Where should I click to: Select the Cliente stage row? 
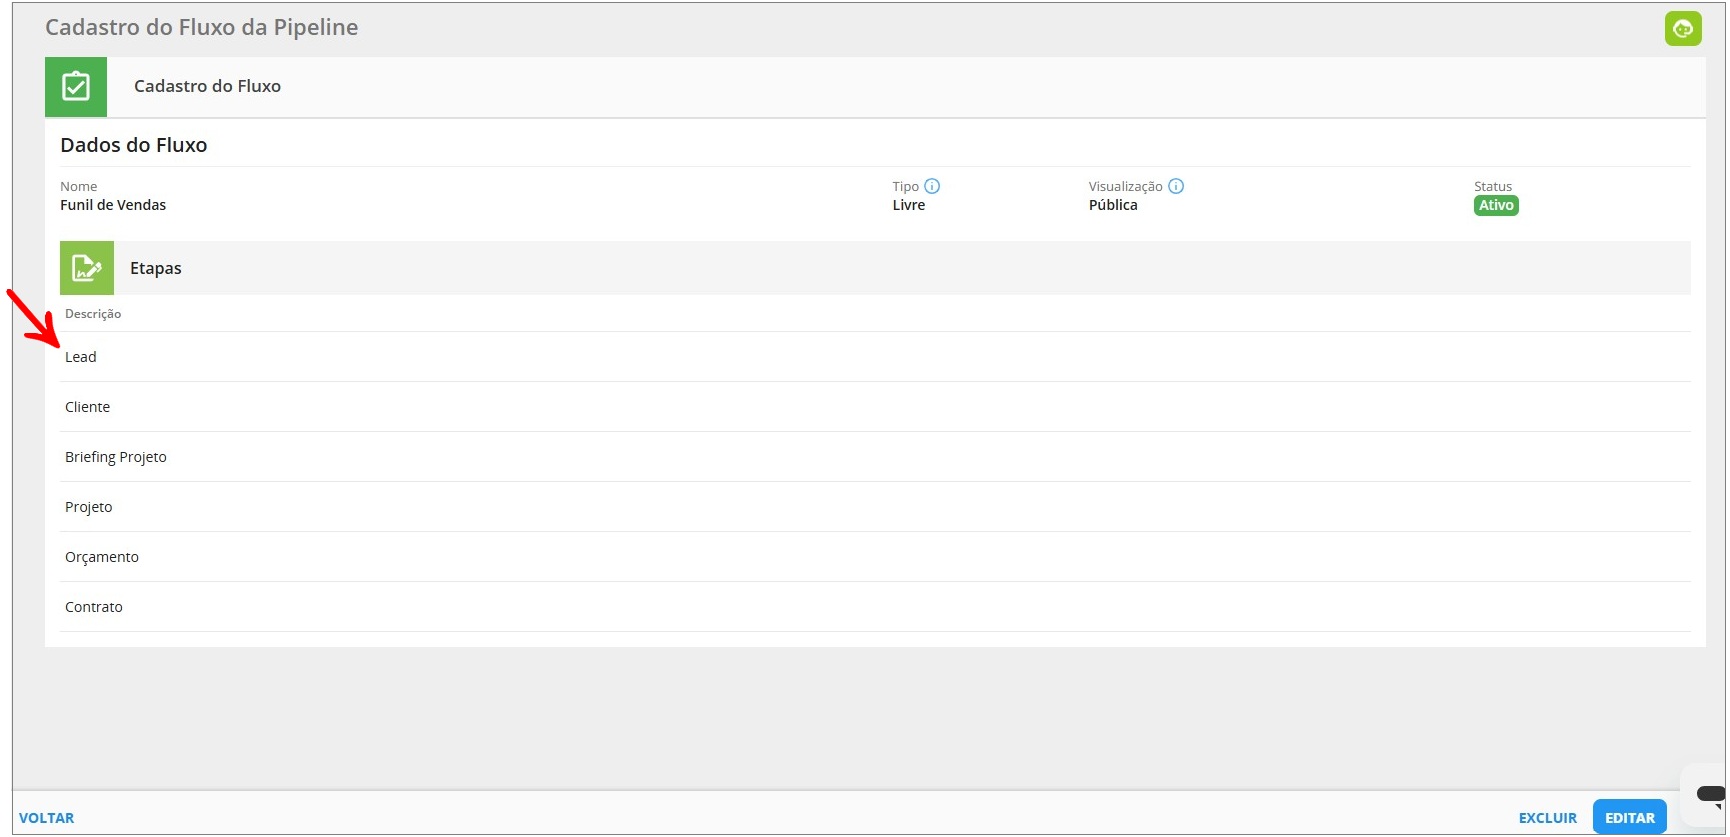pyautogui.click(x=875, y=407)
